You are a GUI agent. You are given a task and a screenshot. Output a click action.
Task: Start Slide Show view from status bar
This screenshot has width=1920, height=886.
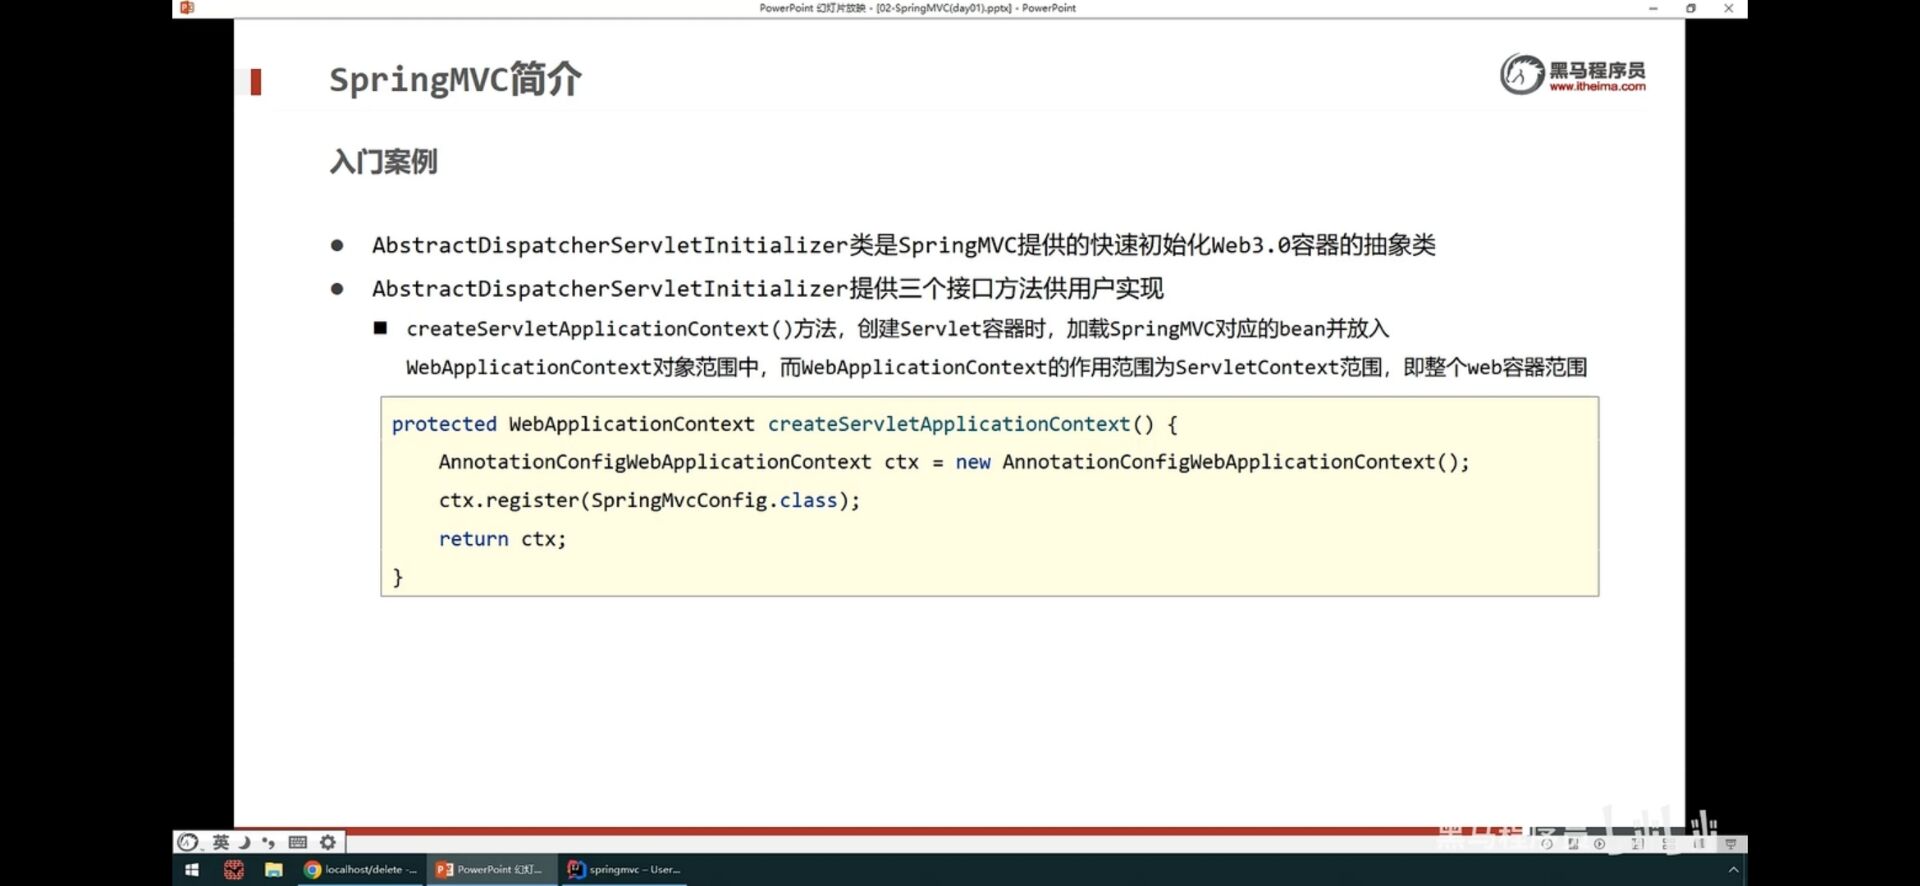tap(1731, 844)
